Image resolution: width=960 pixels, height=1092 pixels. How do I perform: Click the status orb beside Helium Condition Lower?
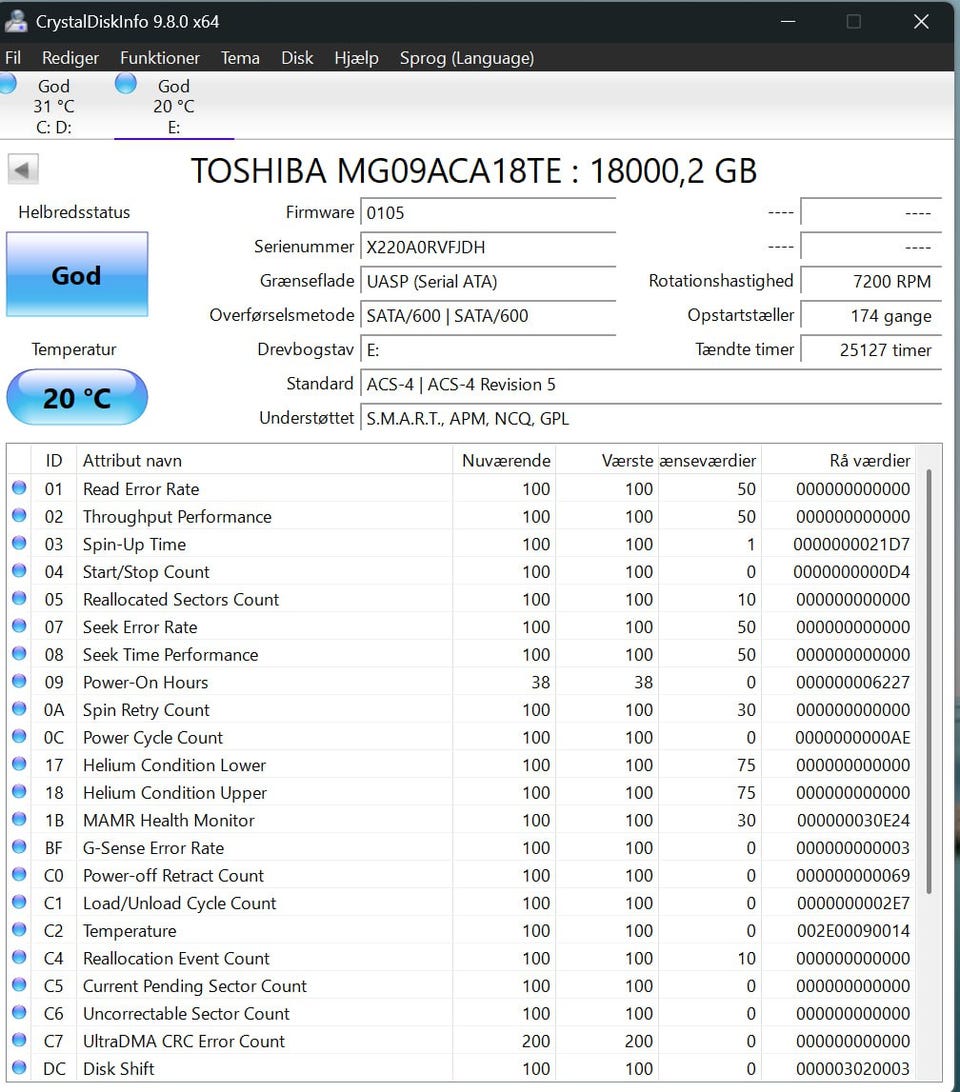click(19, 765)
